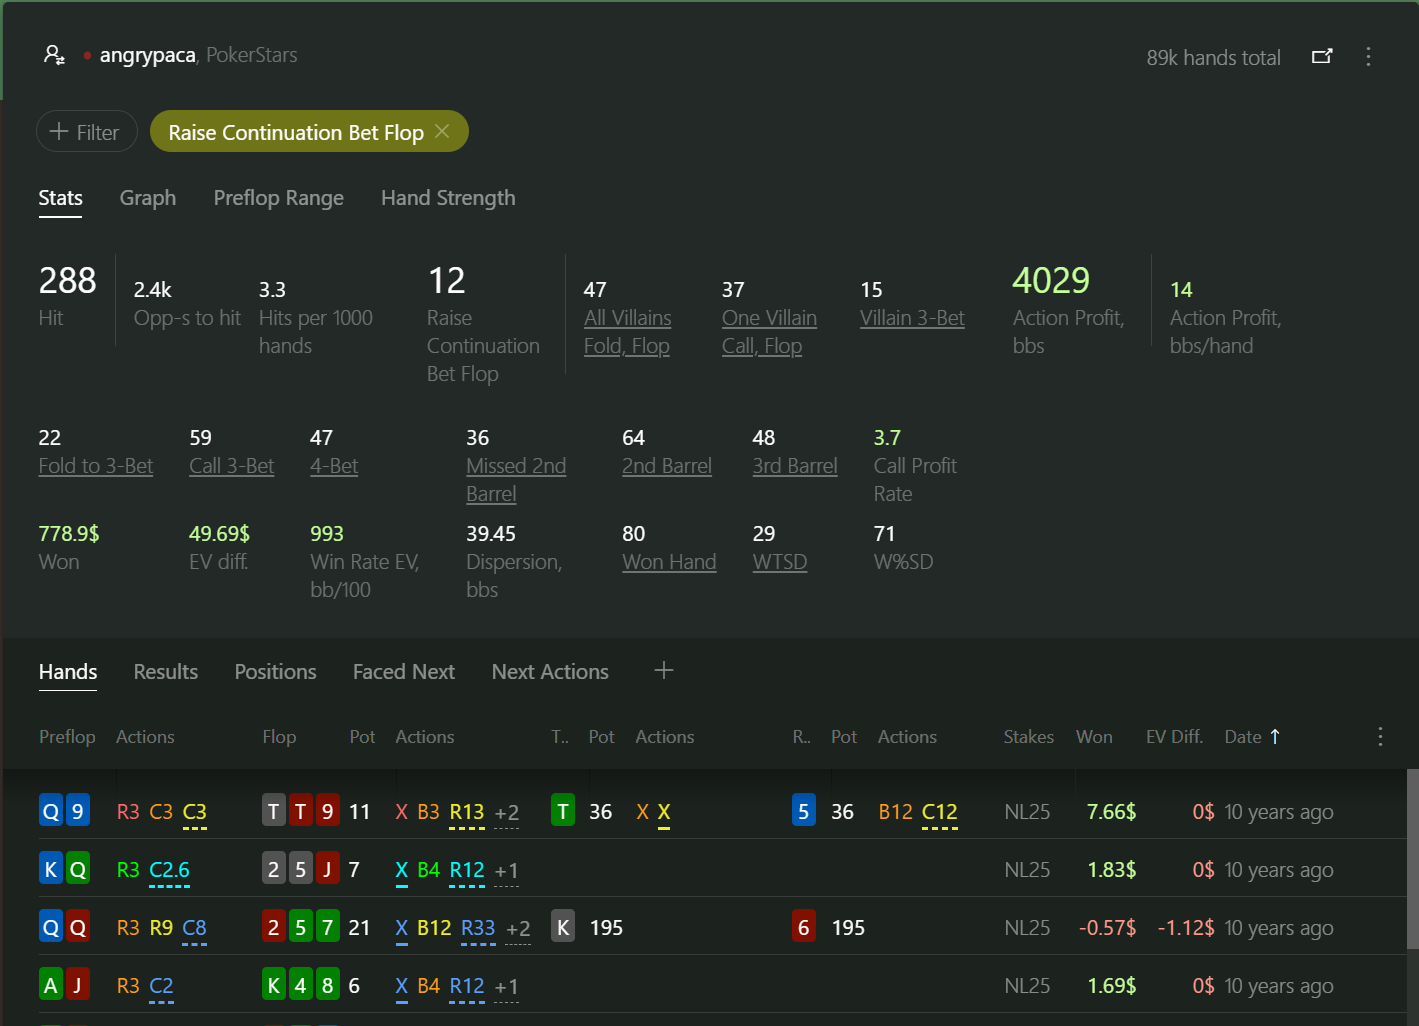Click the T T 9 flop cards
Screen dimensions: 1419x1026
point(301,811)
